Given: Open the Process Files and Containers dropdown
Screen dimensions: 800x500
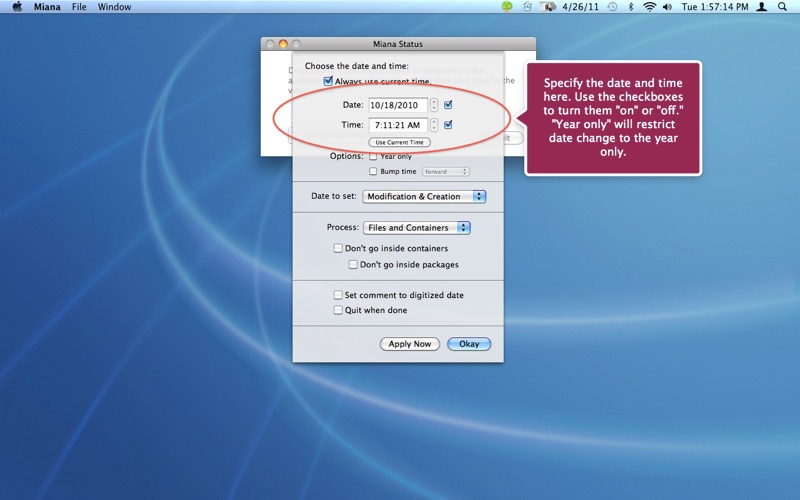Looking at the screenshot, I should (x=417, y=228).
